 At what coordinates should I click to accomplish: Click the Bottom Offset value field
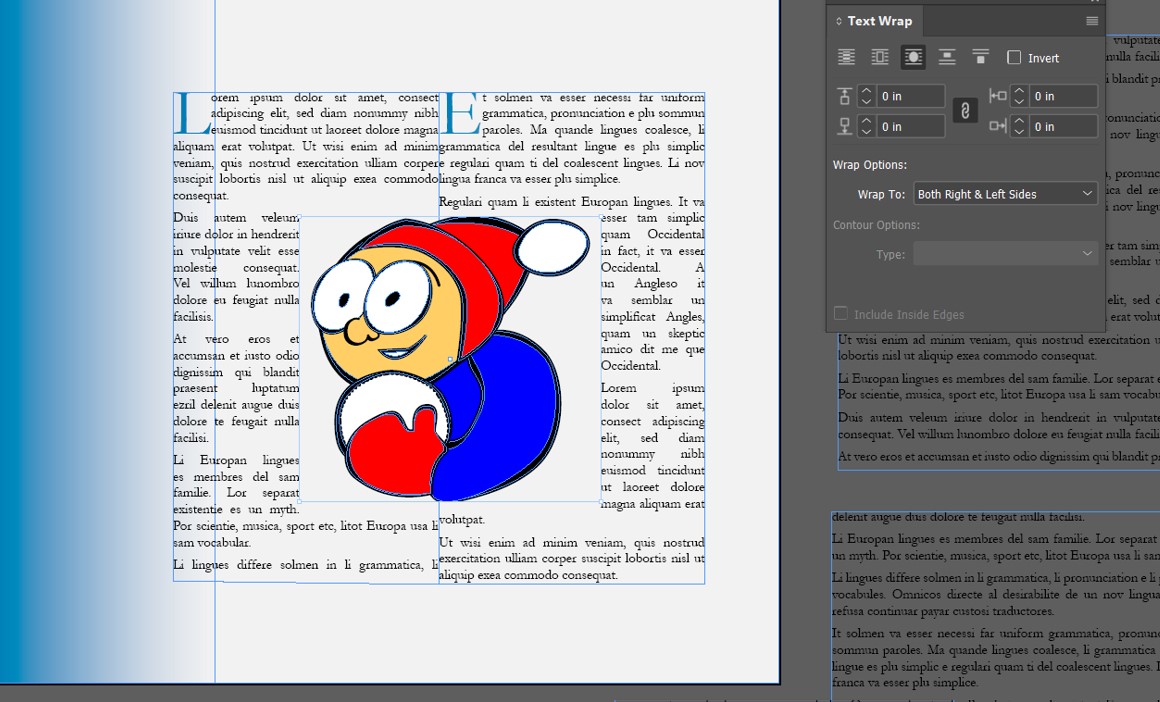[x=910, y=126]
